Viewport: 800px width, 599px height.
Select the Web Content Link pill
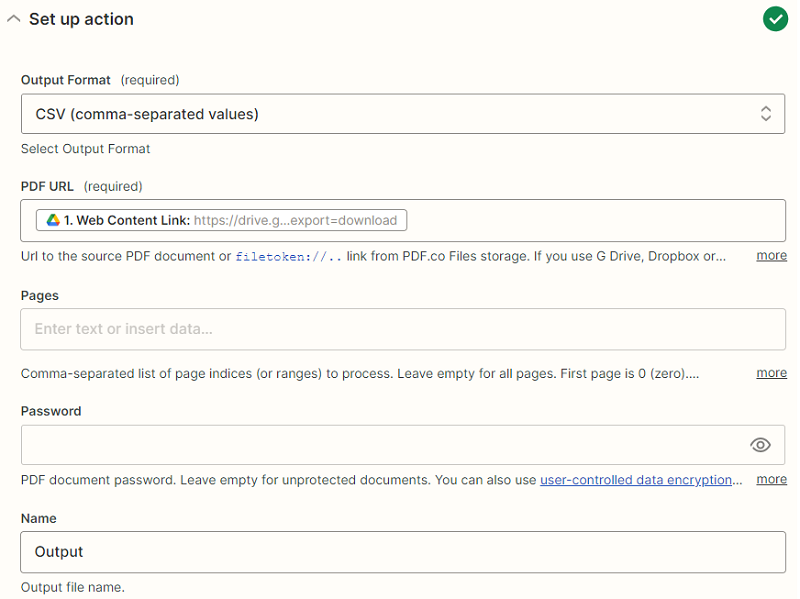[221, 220]
